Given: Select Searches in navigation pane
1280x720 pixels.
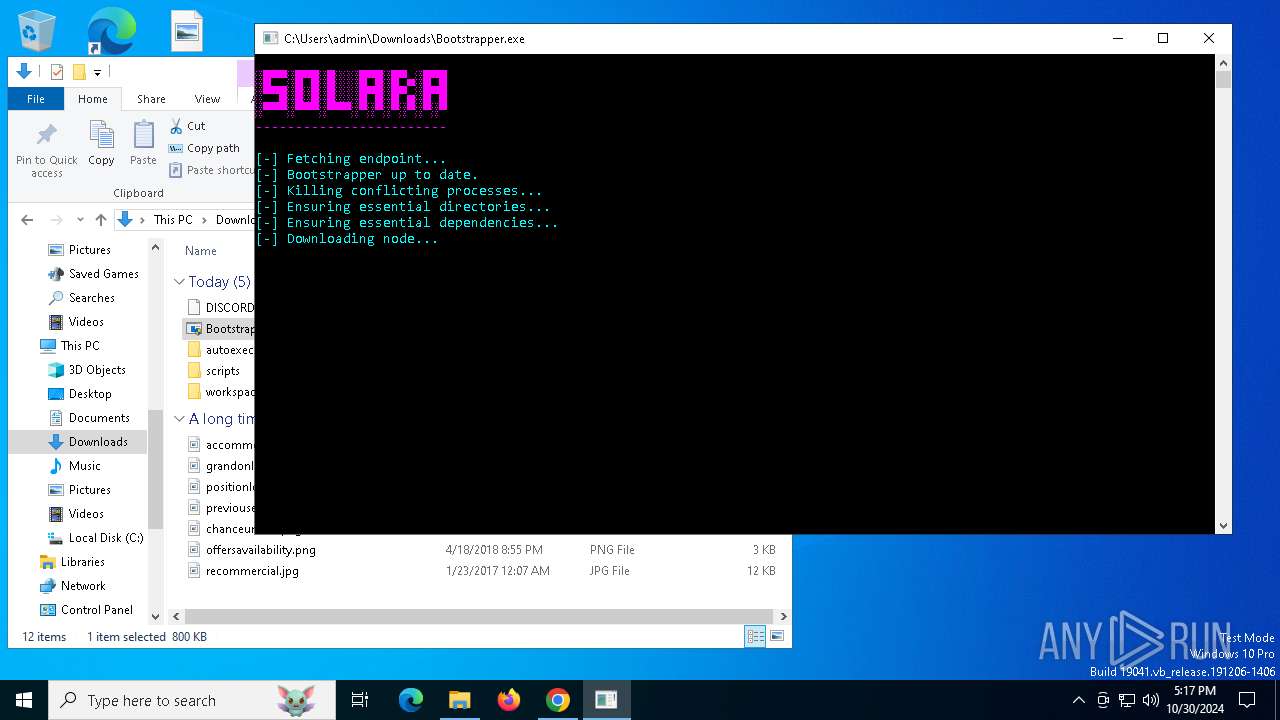Looking at the screenshot, I should pyautogui.click(x=81, y=298).
